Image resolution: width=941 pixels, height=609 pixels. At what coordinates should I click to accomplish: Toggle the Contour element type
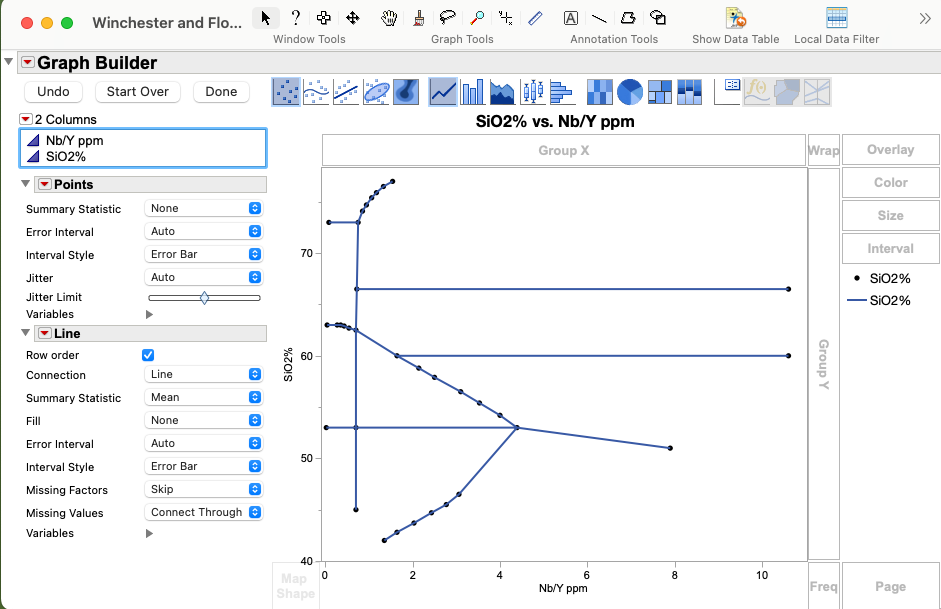pyautogui.click(x=406, y=92)
